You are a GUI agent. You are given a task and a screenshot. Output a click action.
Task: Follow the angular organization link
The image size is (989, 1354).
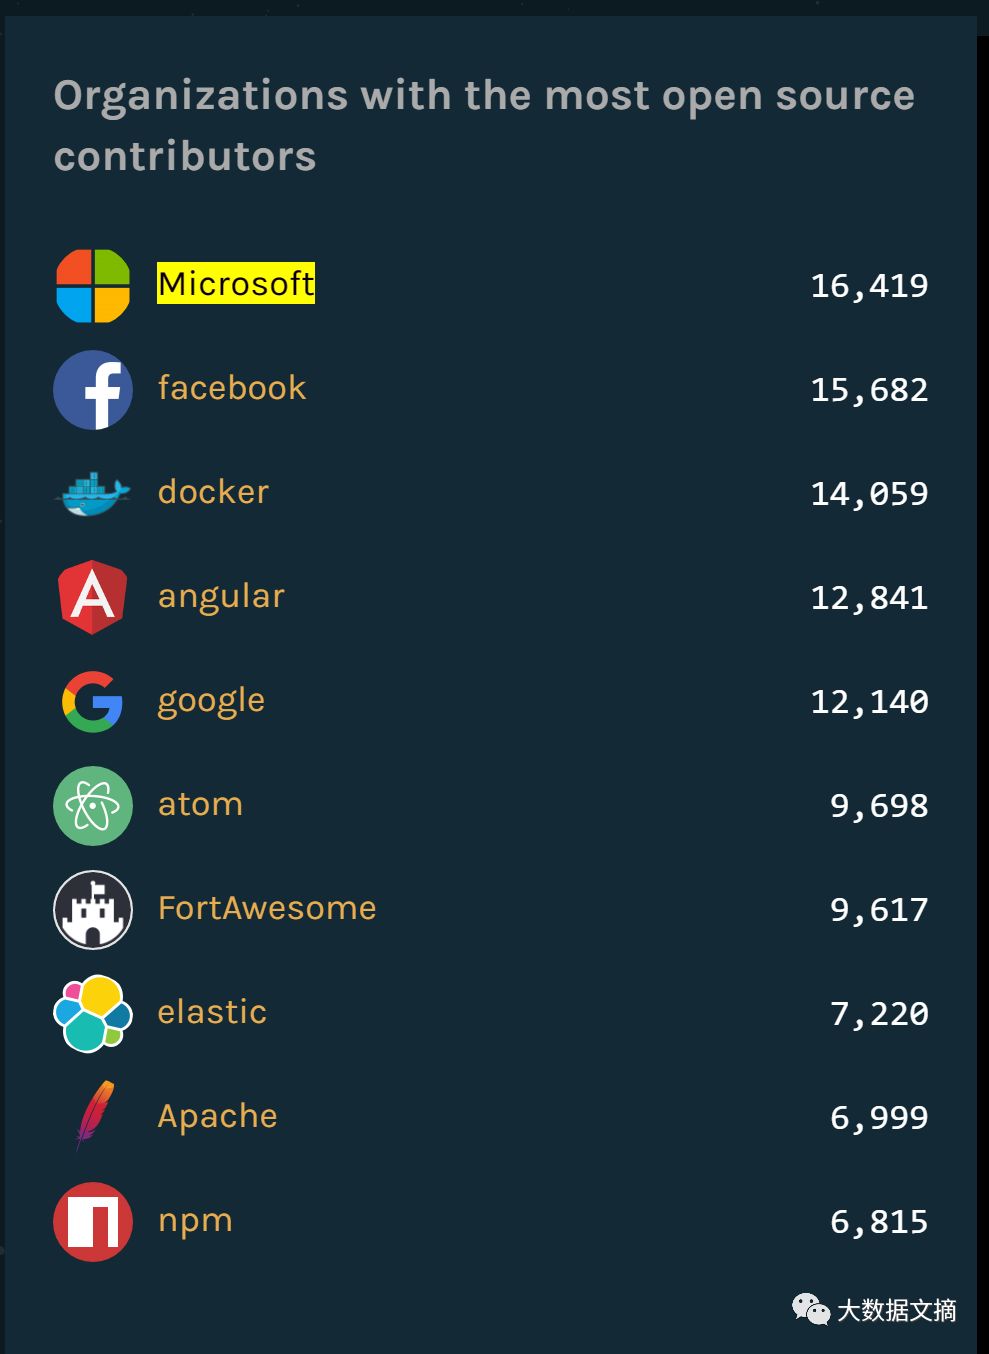221,596
